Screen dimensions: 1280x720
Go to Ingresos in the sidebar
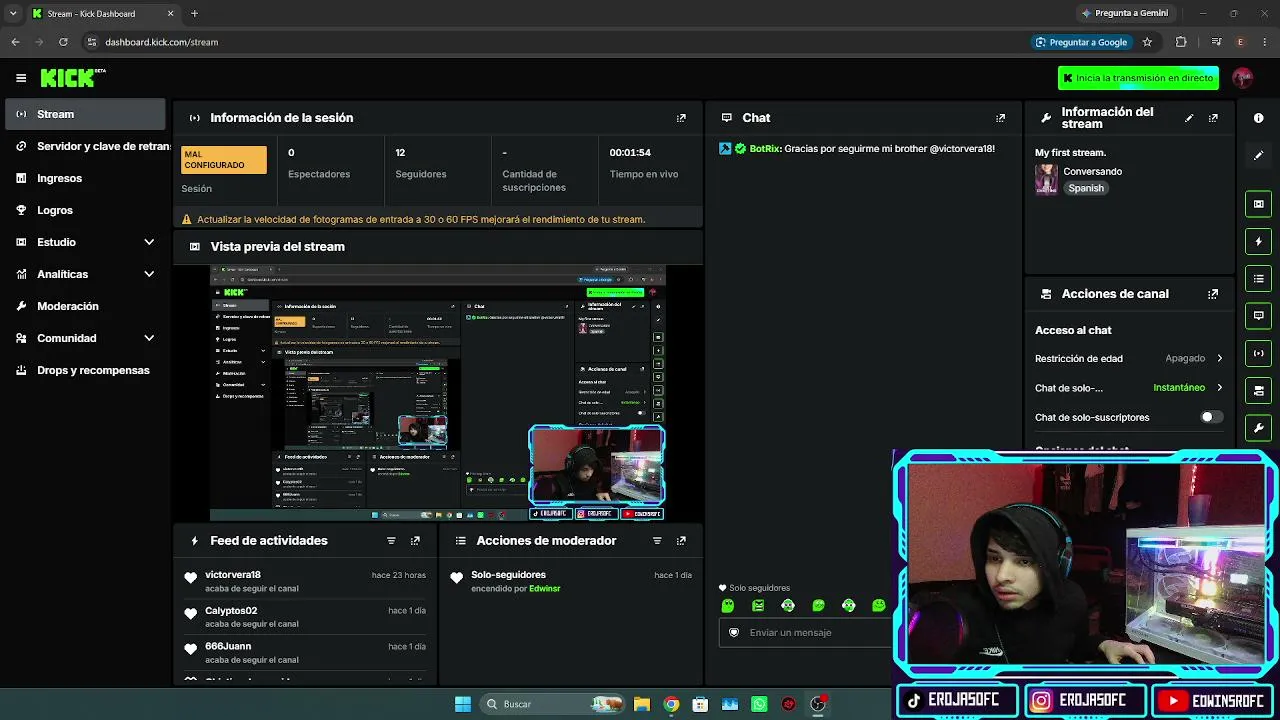click(85, 178)
